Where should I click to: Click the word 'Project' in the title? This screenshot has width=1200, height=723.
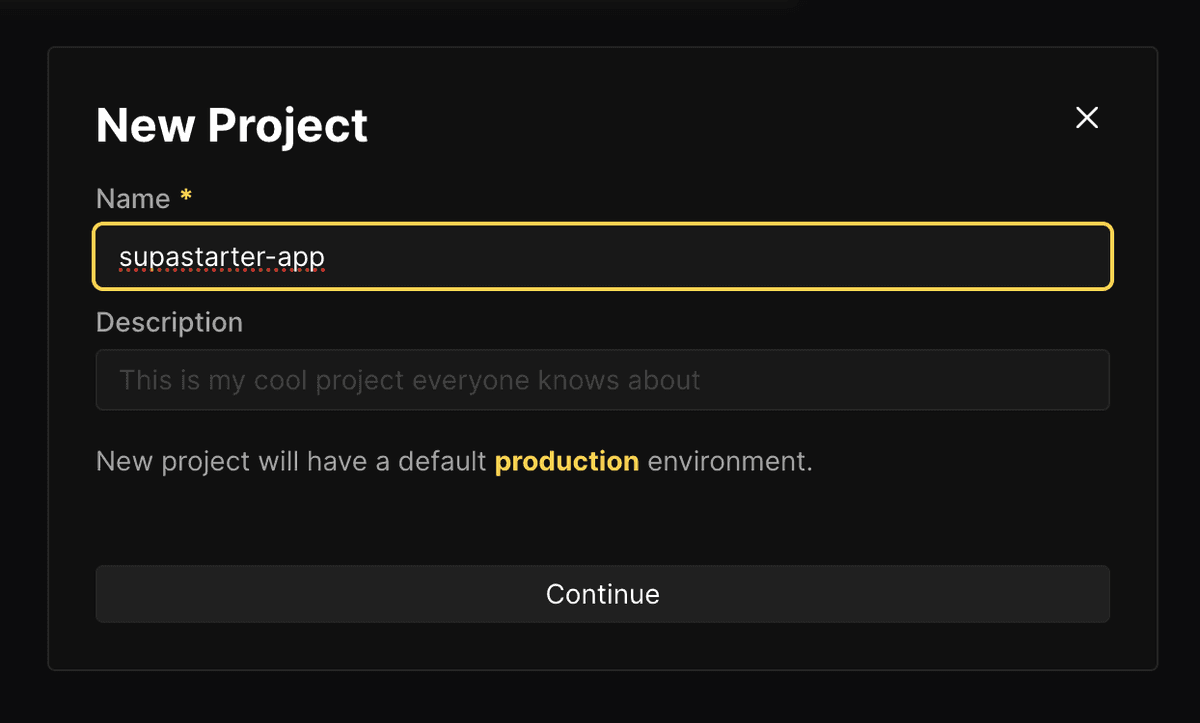(x=287, y=126)
